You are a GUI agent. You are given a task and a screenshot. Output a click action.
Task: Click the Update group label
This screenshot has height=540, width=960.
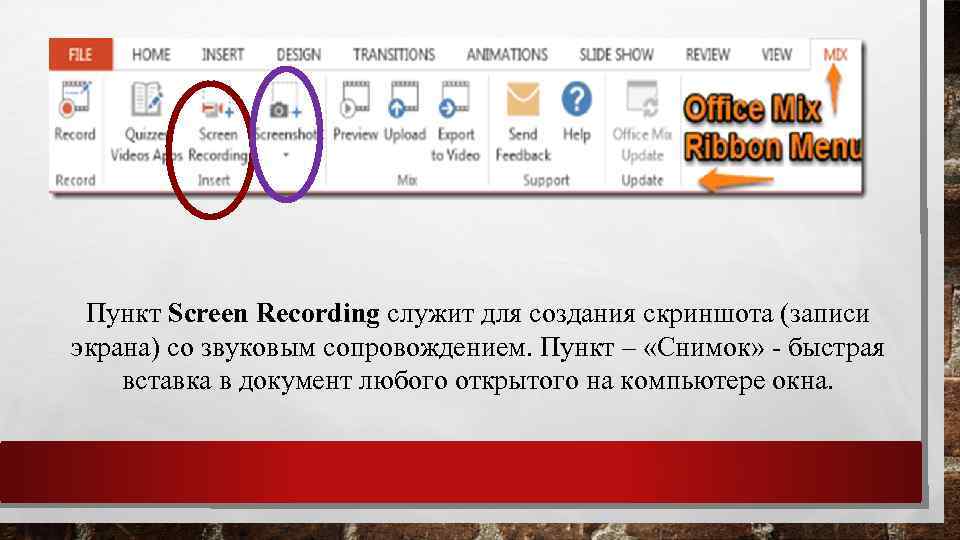click(642, 180)
